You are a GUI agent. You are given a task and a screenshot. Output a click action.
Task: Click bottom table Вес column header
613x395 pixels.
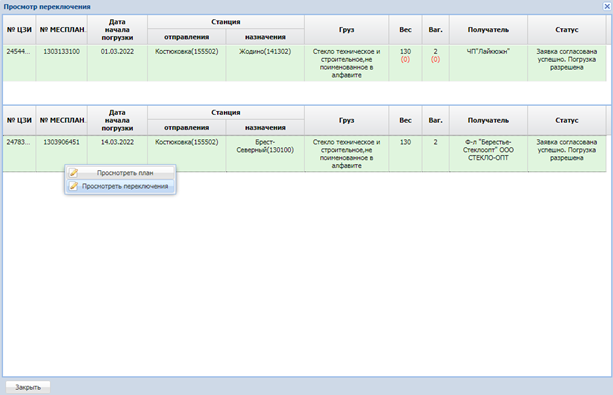point(405,120)
